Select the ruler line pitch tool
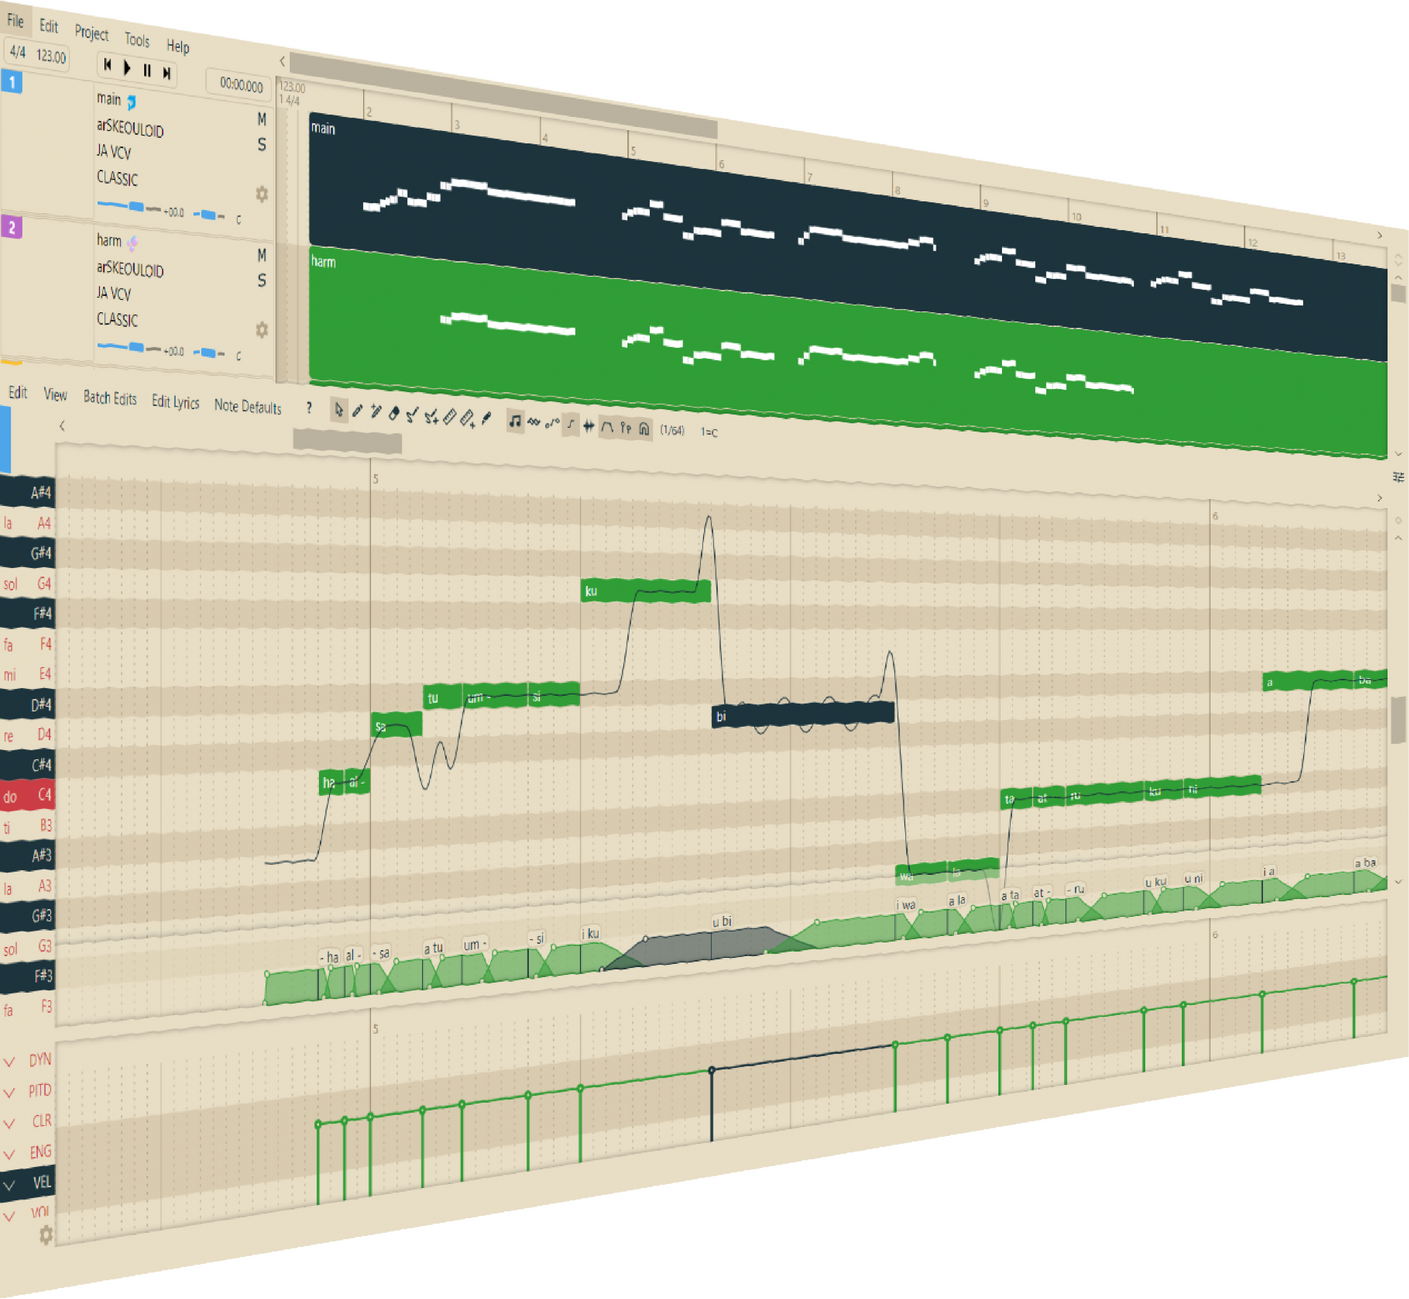 [449, 416]
